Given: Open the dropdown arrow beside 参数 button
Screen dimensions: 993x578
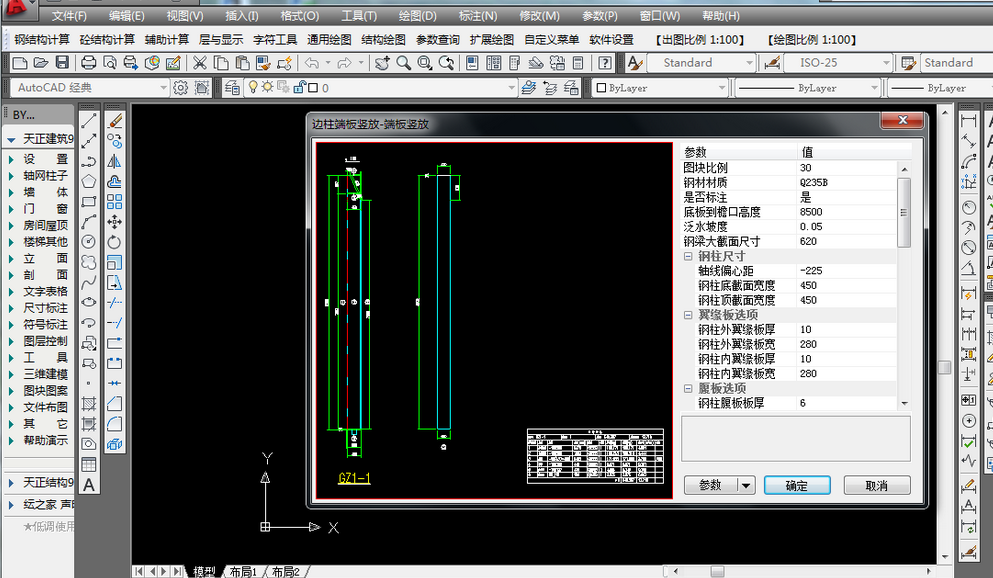Looking at the screenshot, I should tap(746, 486).
